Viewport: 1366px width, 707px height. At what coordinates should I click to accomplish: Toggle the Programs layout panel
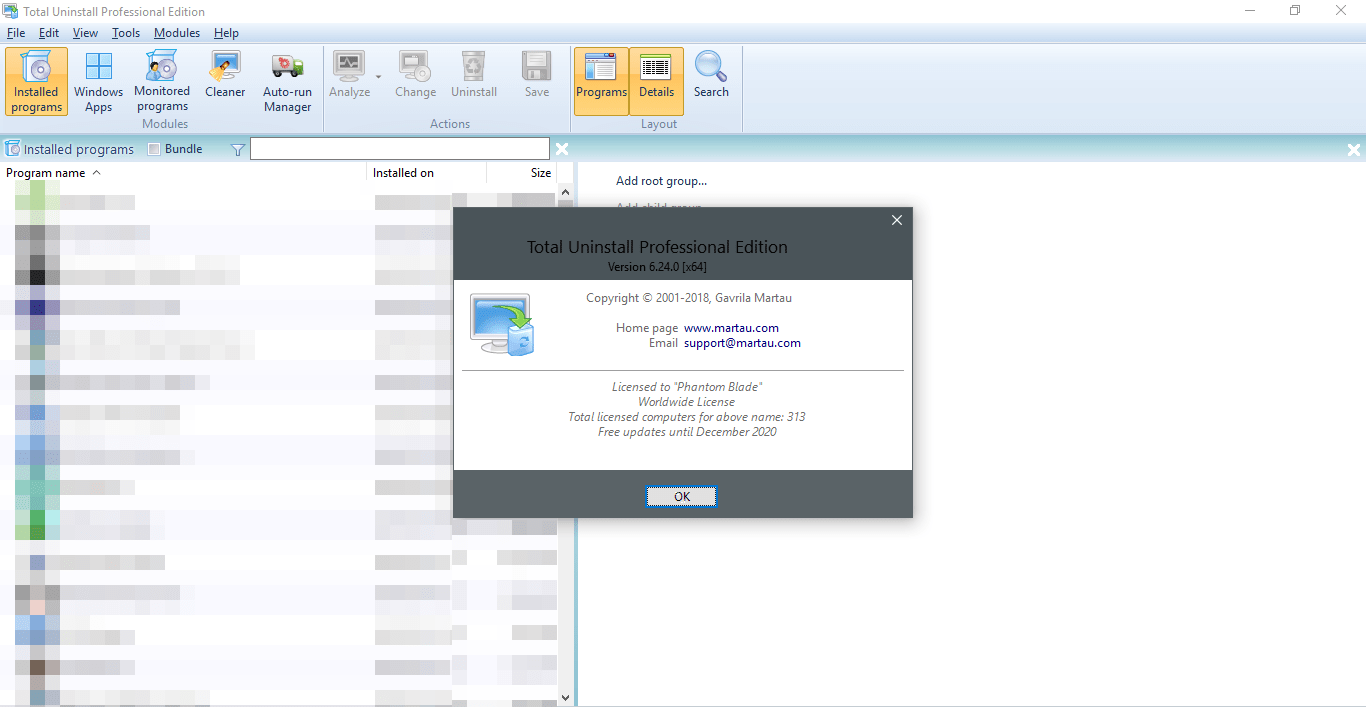[x=601, y=81]
